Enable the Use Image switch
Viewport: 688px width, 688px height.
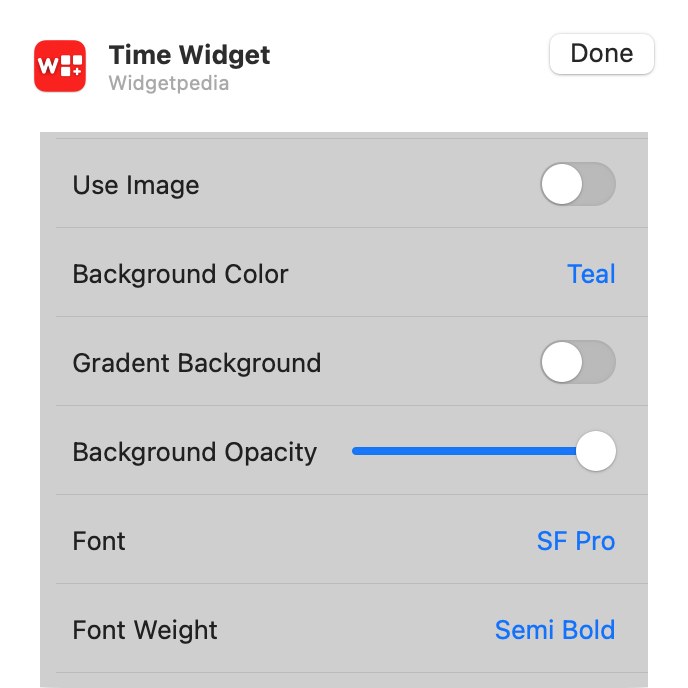(578, 184)
